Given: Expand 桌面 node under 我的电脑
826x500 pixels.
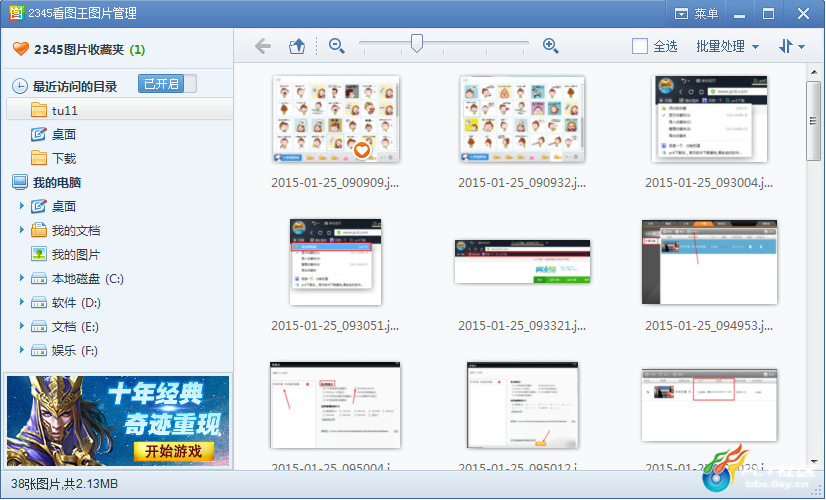Looking at the screenshot, I should 22,205.
